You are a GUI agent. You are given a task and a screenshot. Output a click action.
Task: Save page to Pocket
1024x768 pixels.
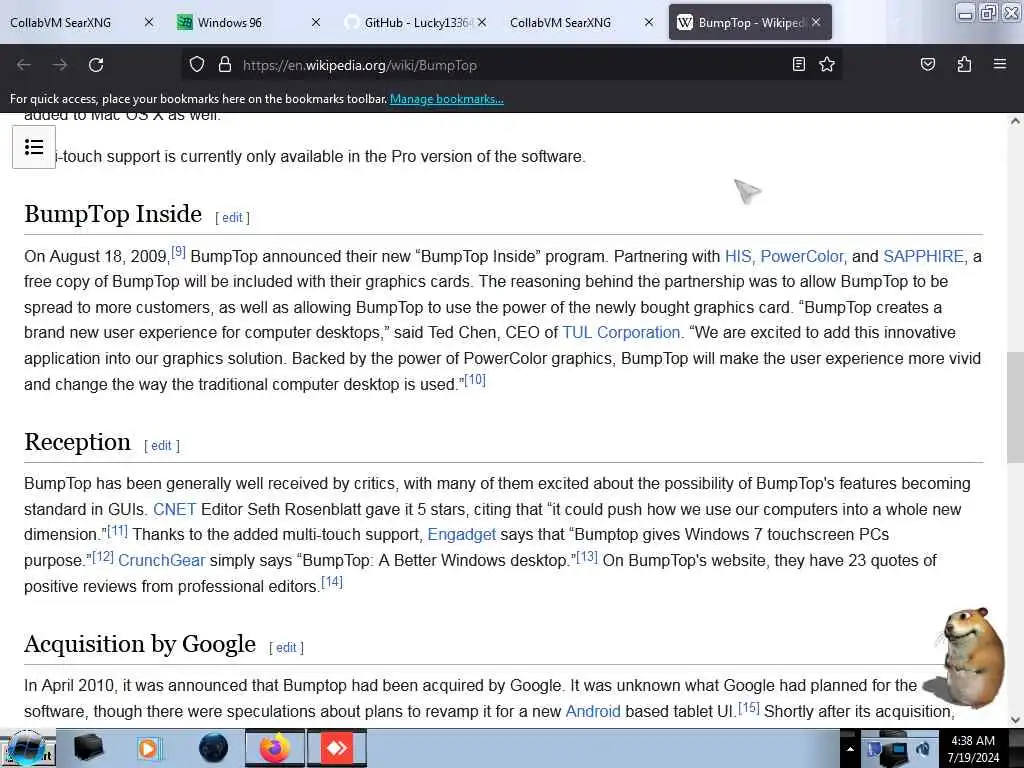click(927, 64)
